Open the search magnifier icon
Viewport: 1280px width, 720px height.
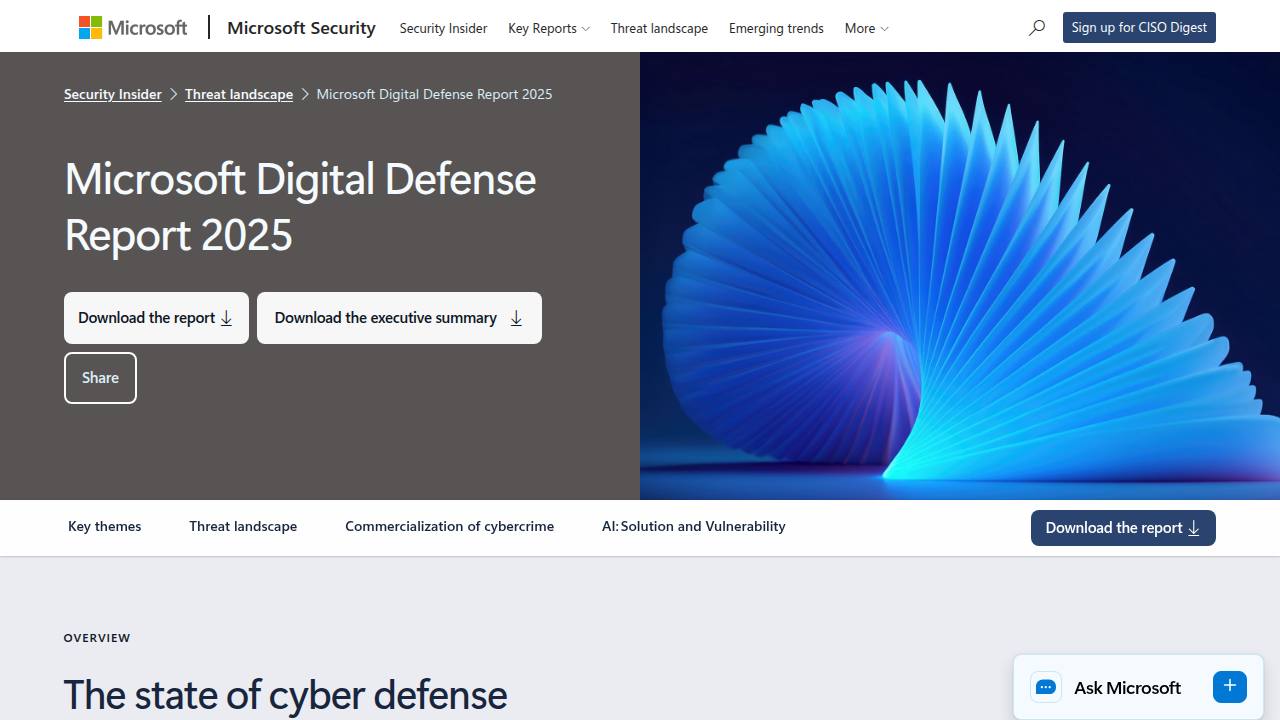click(1037, 28)
